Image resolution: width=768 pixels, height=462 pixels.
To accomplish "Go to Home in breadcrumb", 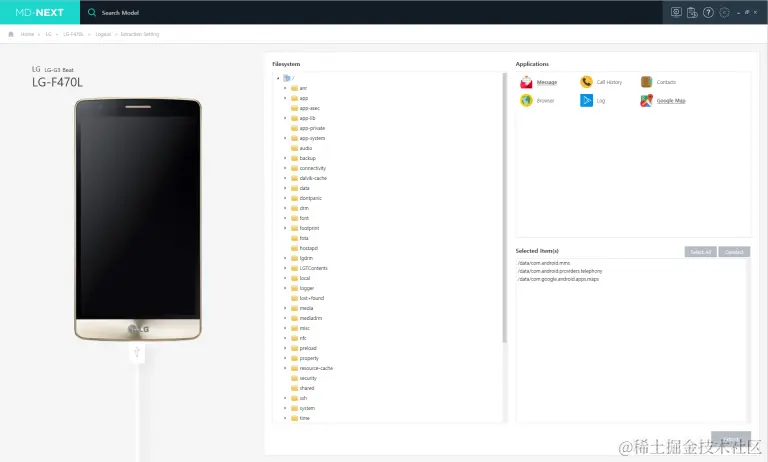I will (27, 34).
